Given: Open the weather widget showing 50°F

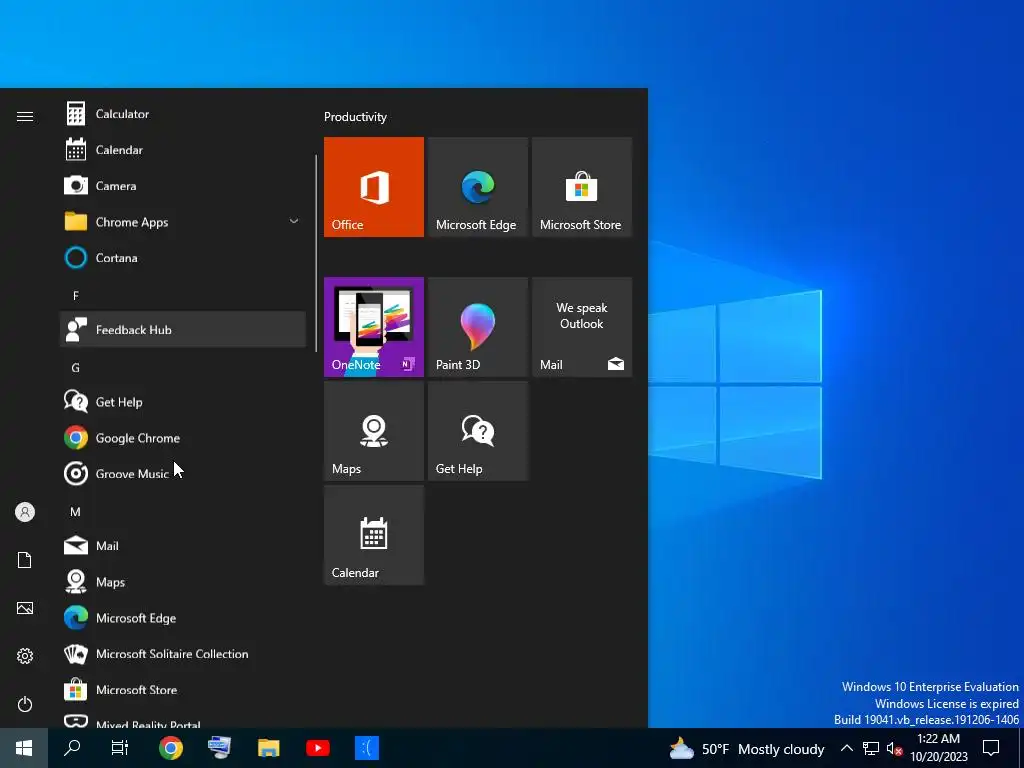Looking at the screenshot, I should tap(746, 748).
